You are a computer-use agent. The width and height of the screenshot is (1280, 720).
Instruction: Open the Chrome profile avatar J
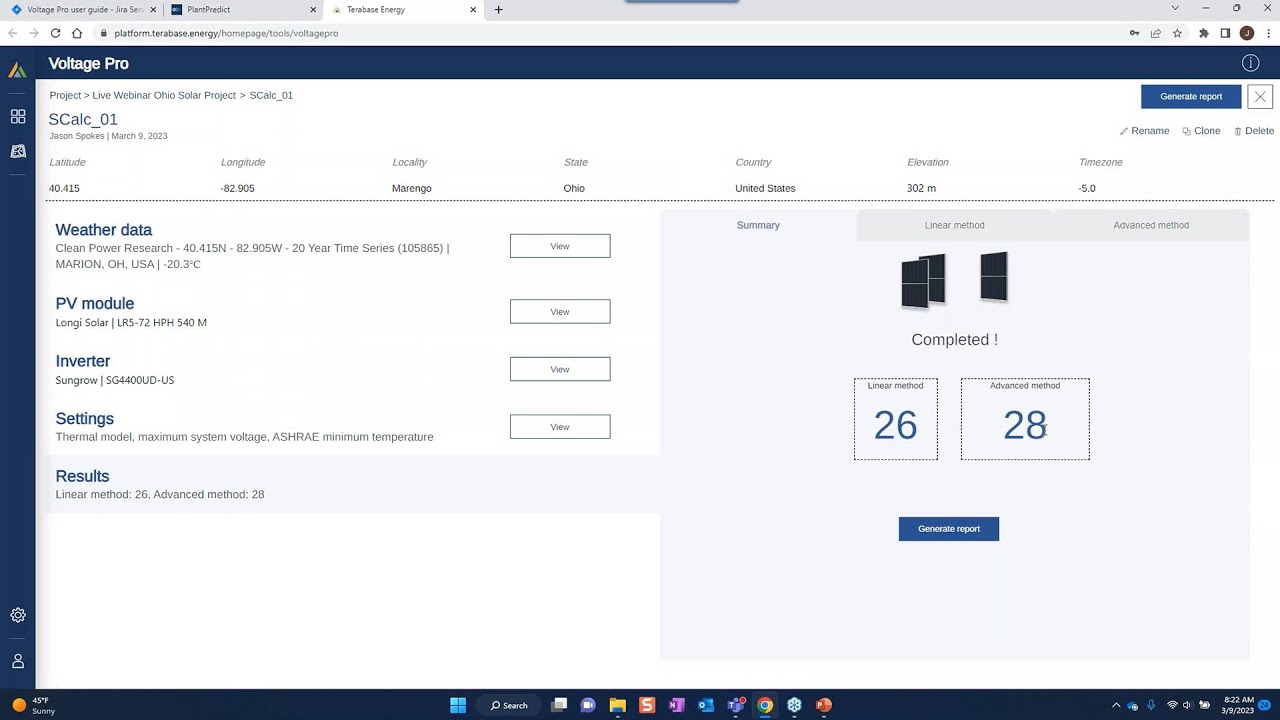1246,33
